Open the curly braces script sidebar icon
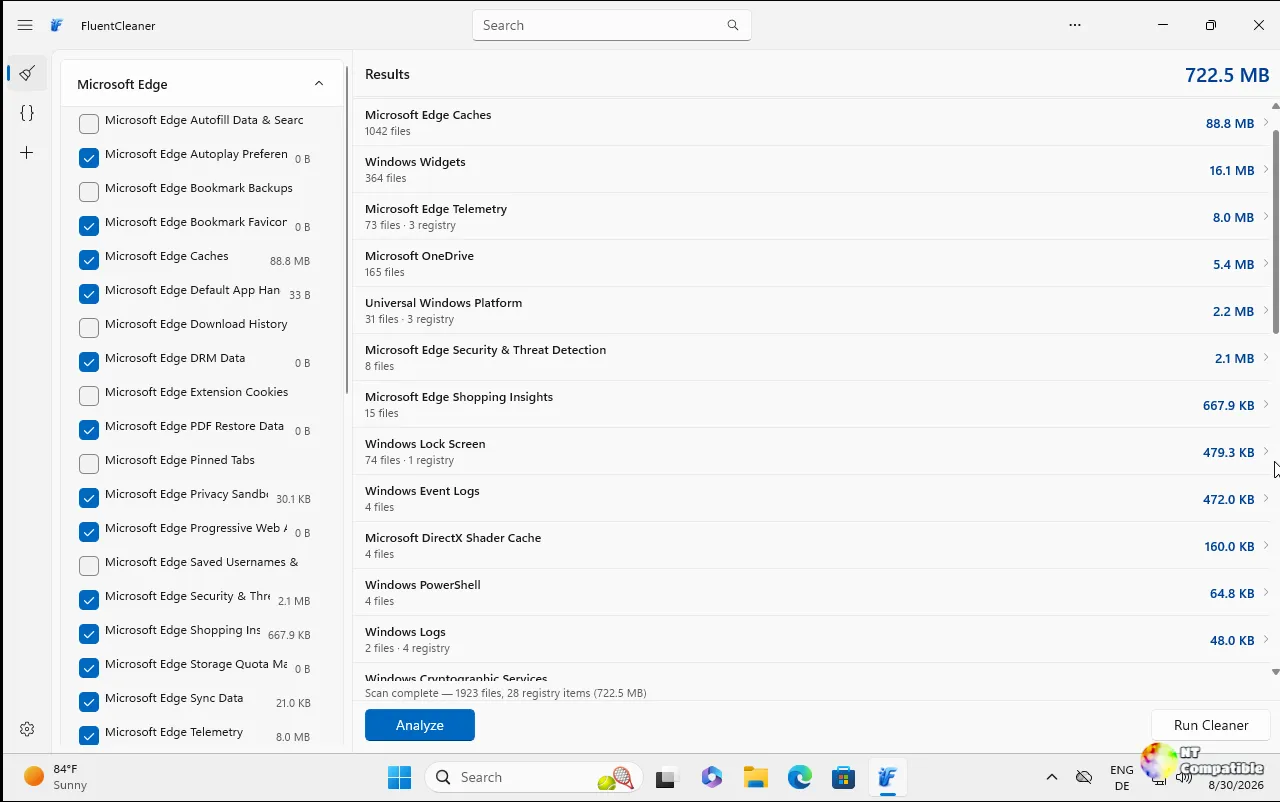1280x802 pixels. tap(27, 113)
